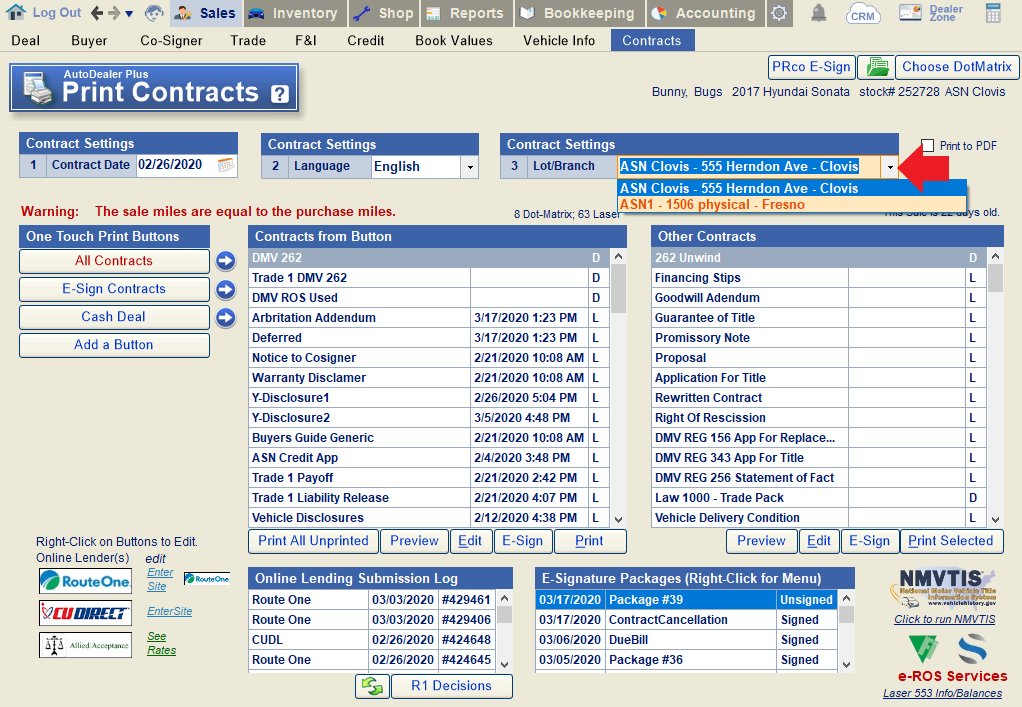The width and height of the screenshot is (1022, 707).
Task: Click the PRco E-Sign button
Action: pyautogui.click(x=811, y=67)
